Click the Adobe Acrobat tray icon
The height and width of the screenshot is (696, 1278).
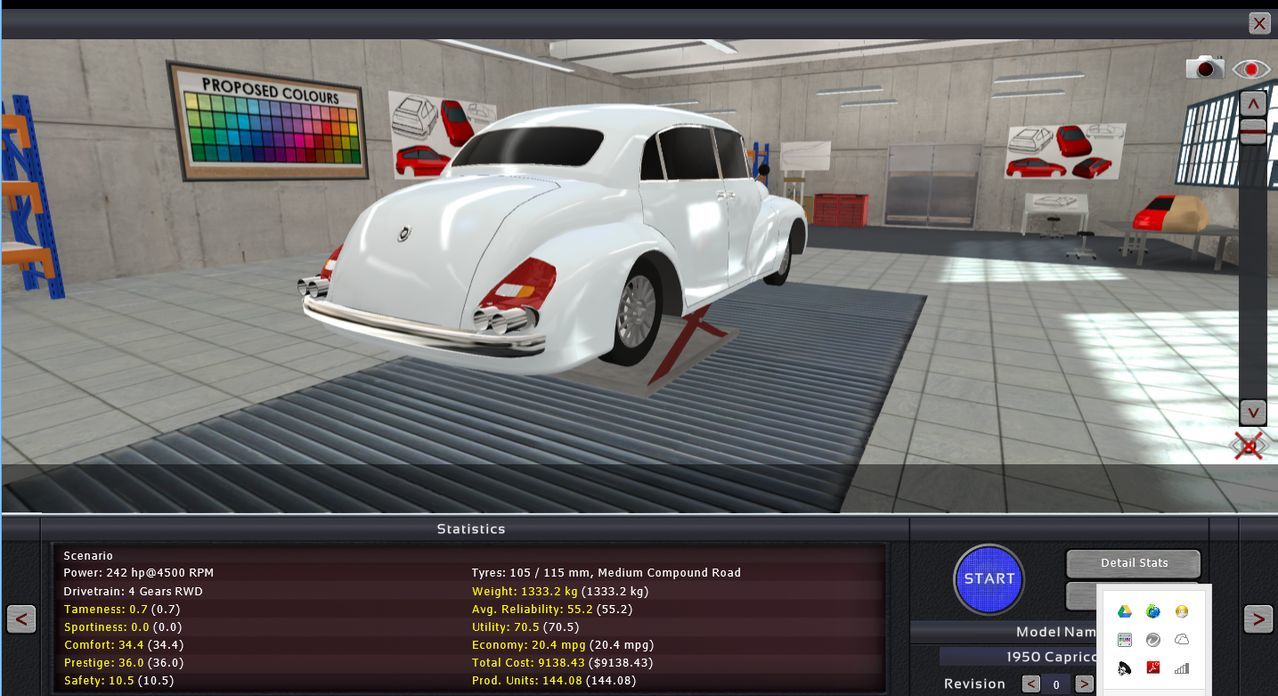pyautogui.click(x=1153, y=668)
